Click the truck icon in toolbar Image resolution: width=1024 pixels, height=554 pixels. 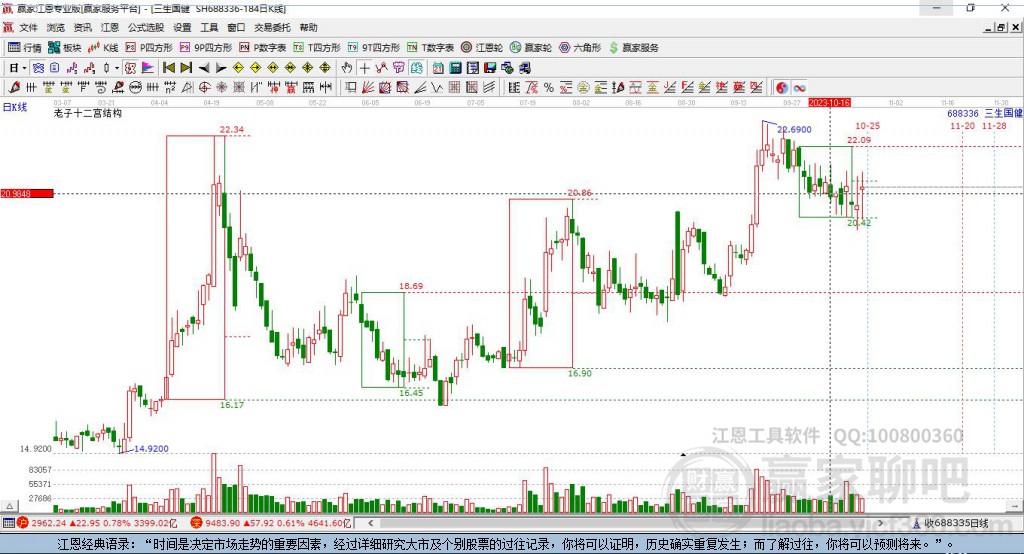pyautogui.click(x=524, y=68)
